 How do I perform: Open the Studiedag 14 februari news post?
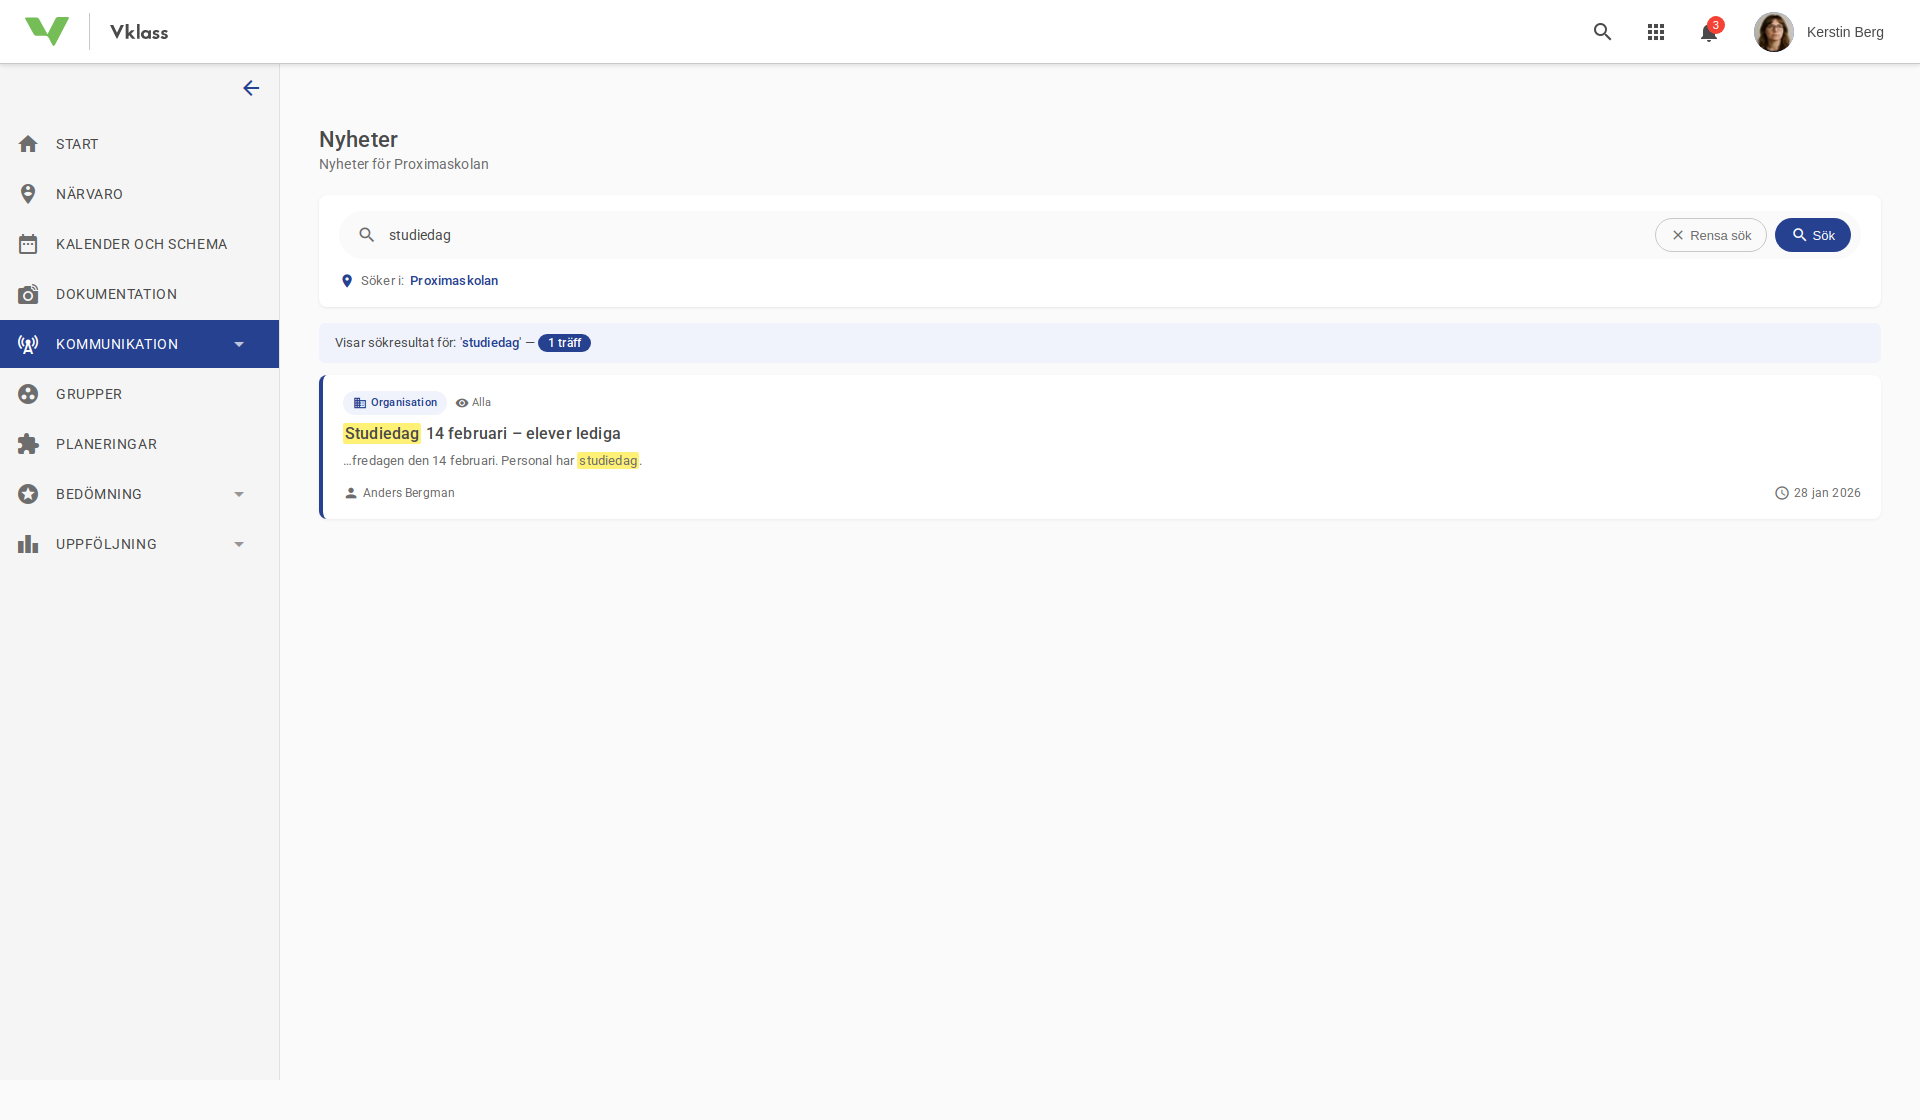[482, 433]
